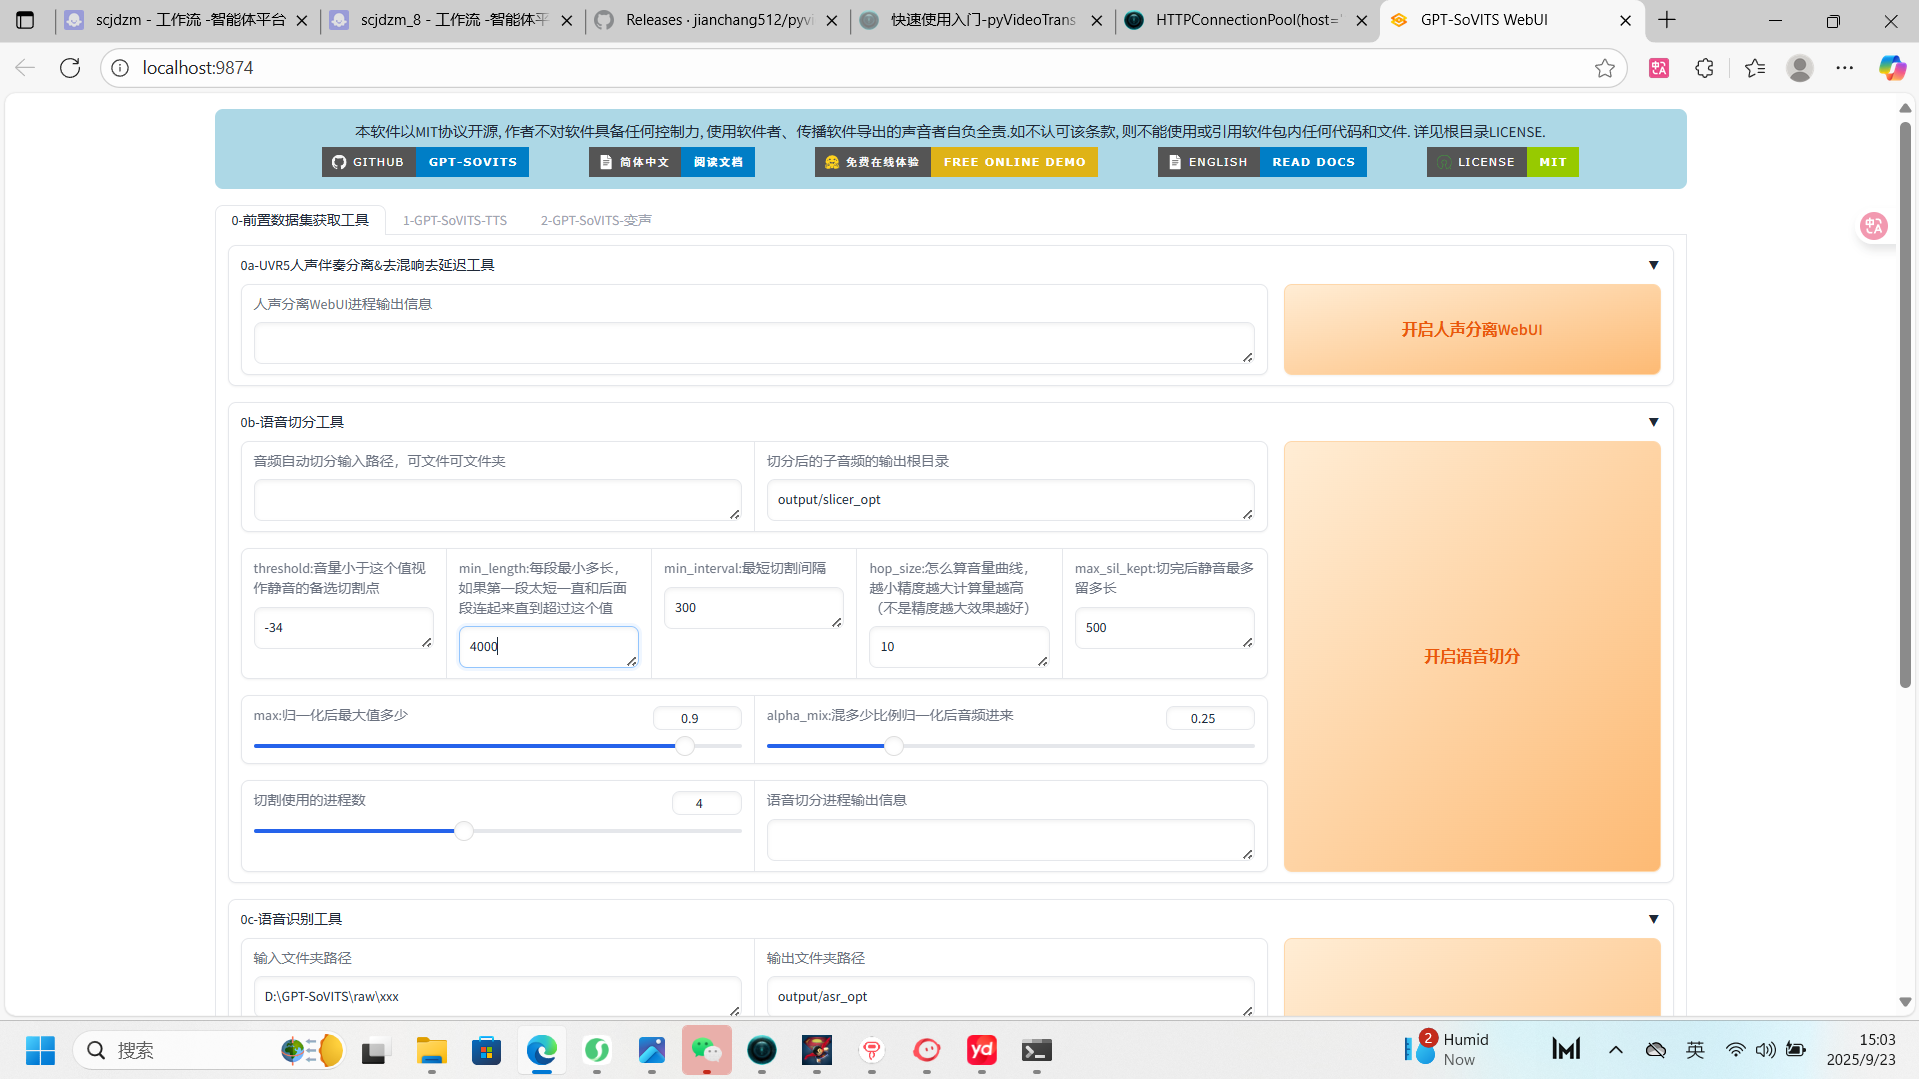Open WeChat from taskbar
This screenshot has height=1079, width=1919.
point(707,1050)
